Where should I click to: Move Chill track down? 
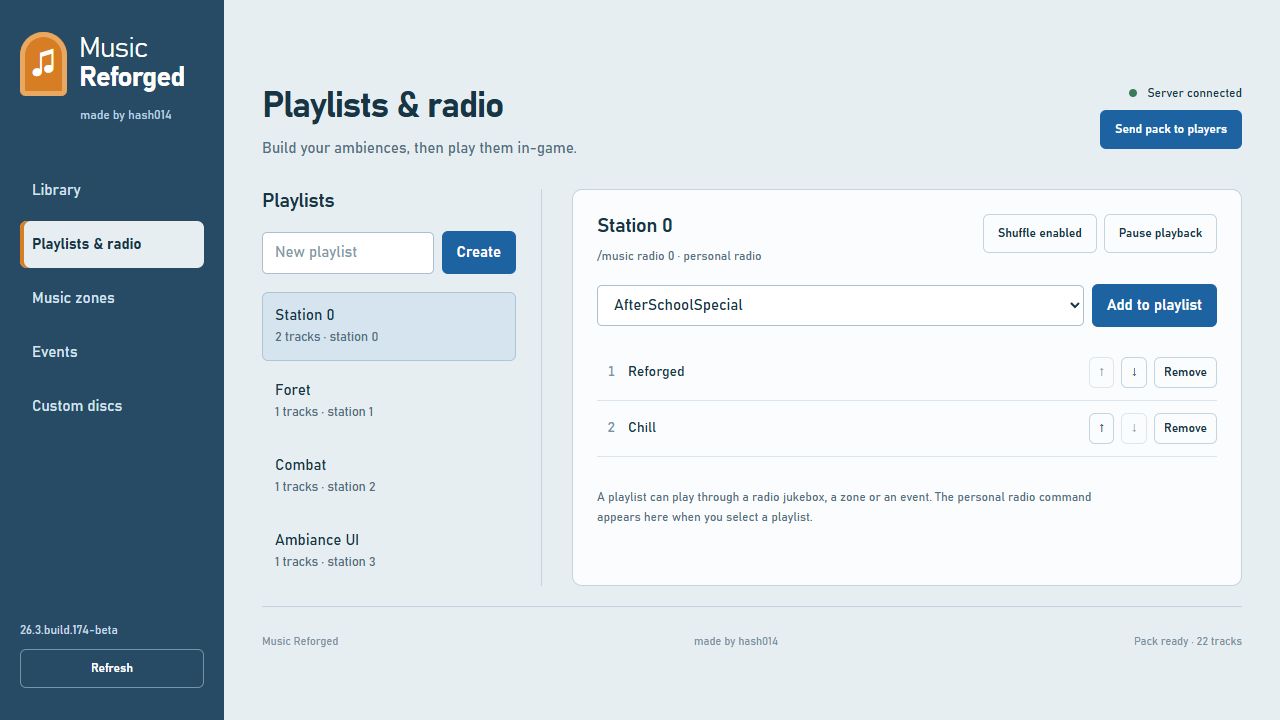(x=1134, y=428)
